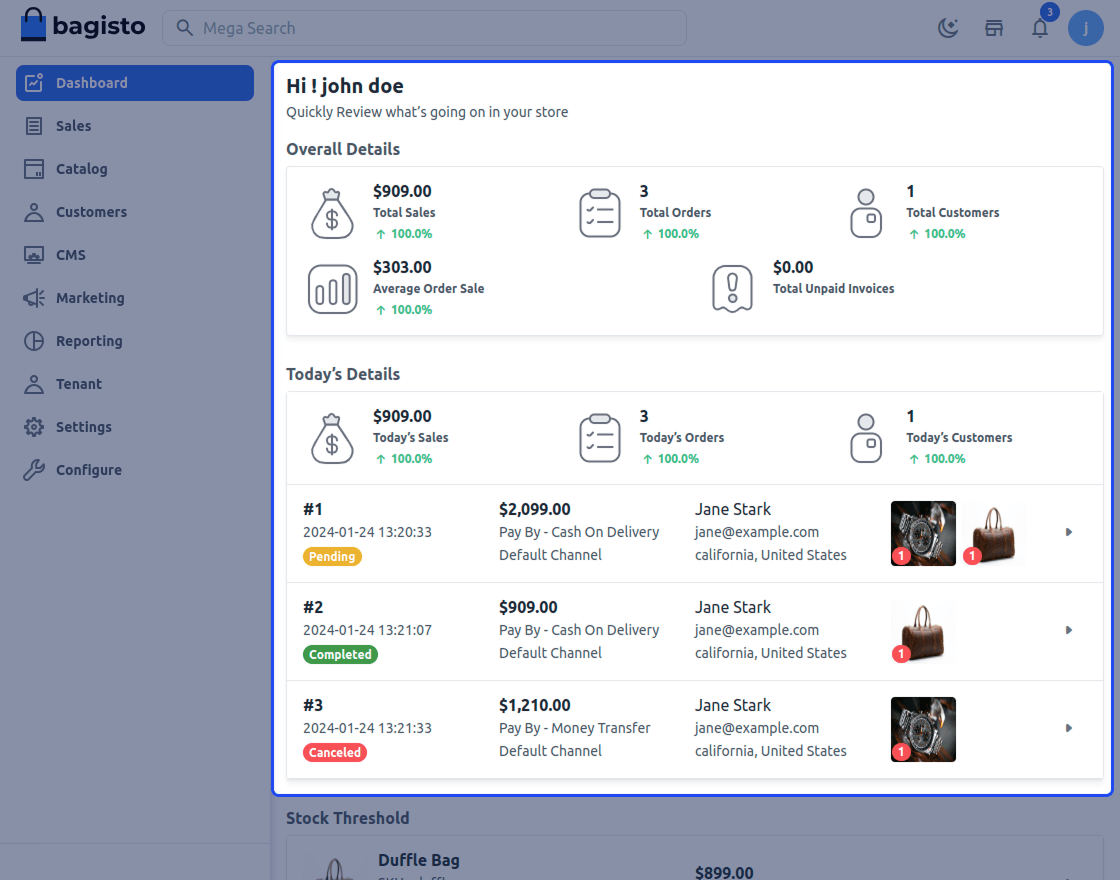Click order number #2
Image resolution: width=1120 pixels, height=880 pixels.
point(313,607)
